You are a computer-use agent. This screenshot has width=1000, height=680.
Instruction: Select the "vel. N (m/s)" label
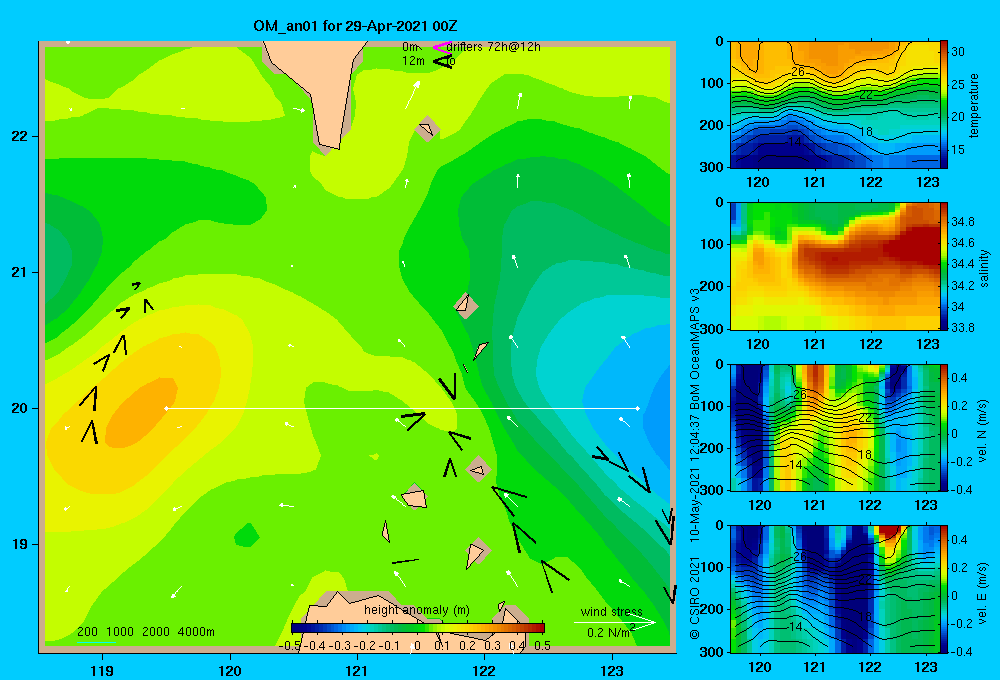[x=983, y=431]
